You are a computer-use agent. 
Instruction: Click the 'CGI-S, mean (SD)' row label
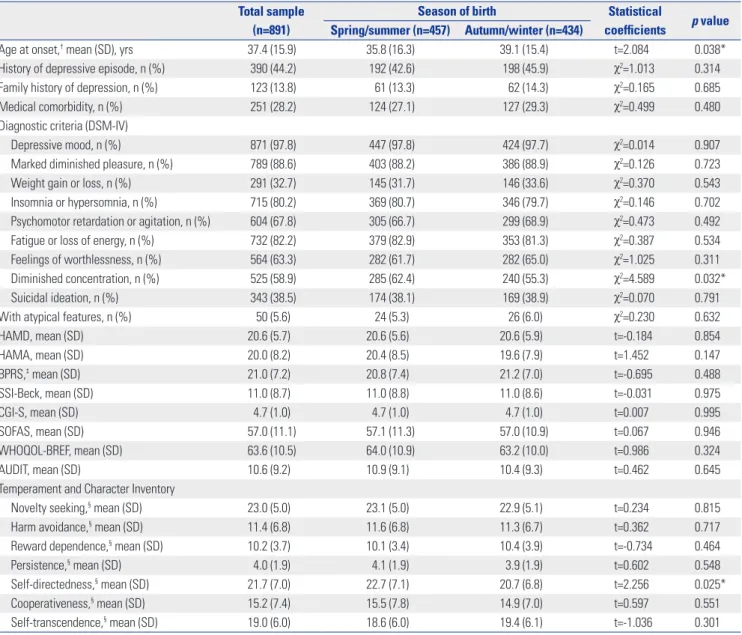coord(39,413)
